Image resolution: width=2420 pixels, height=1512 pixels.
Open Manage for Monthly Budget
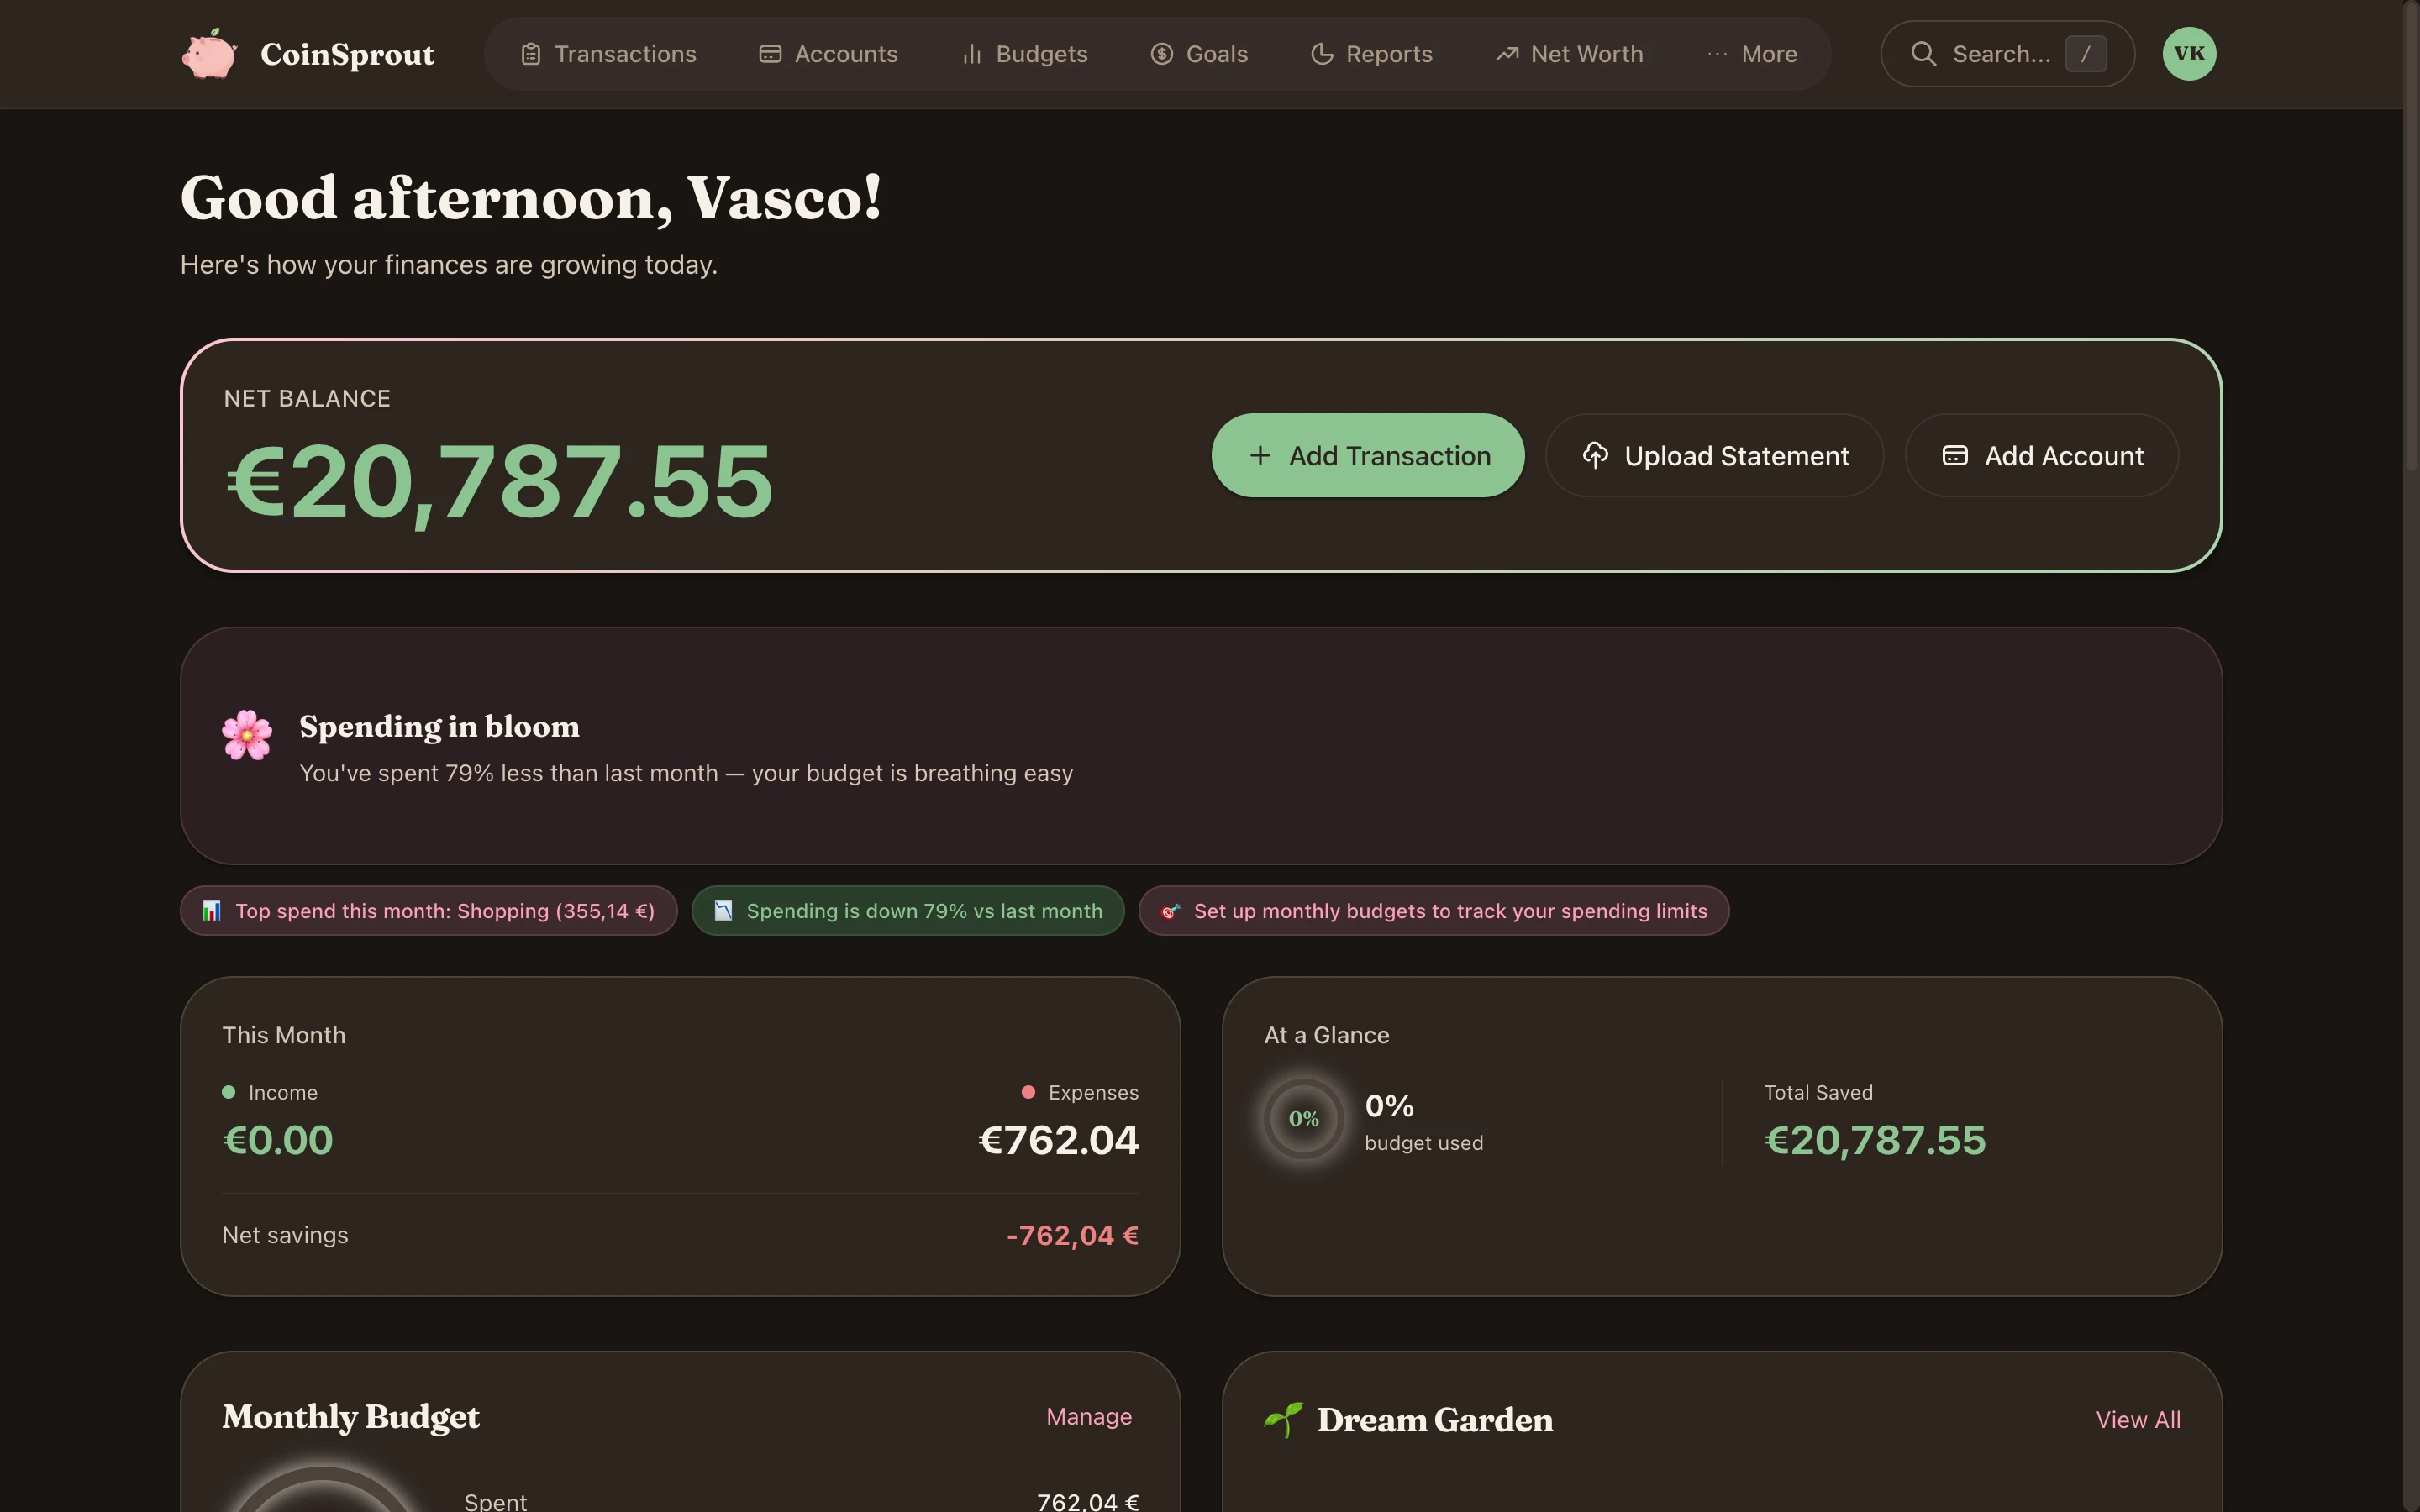click(1089, 1416)
